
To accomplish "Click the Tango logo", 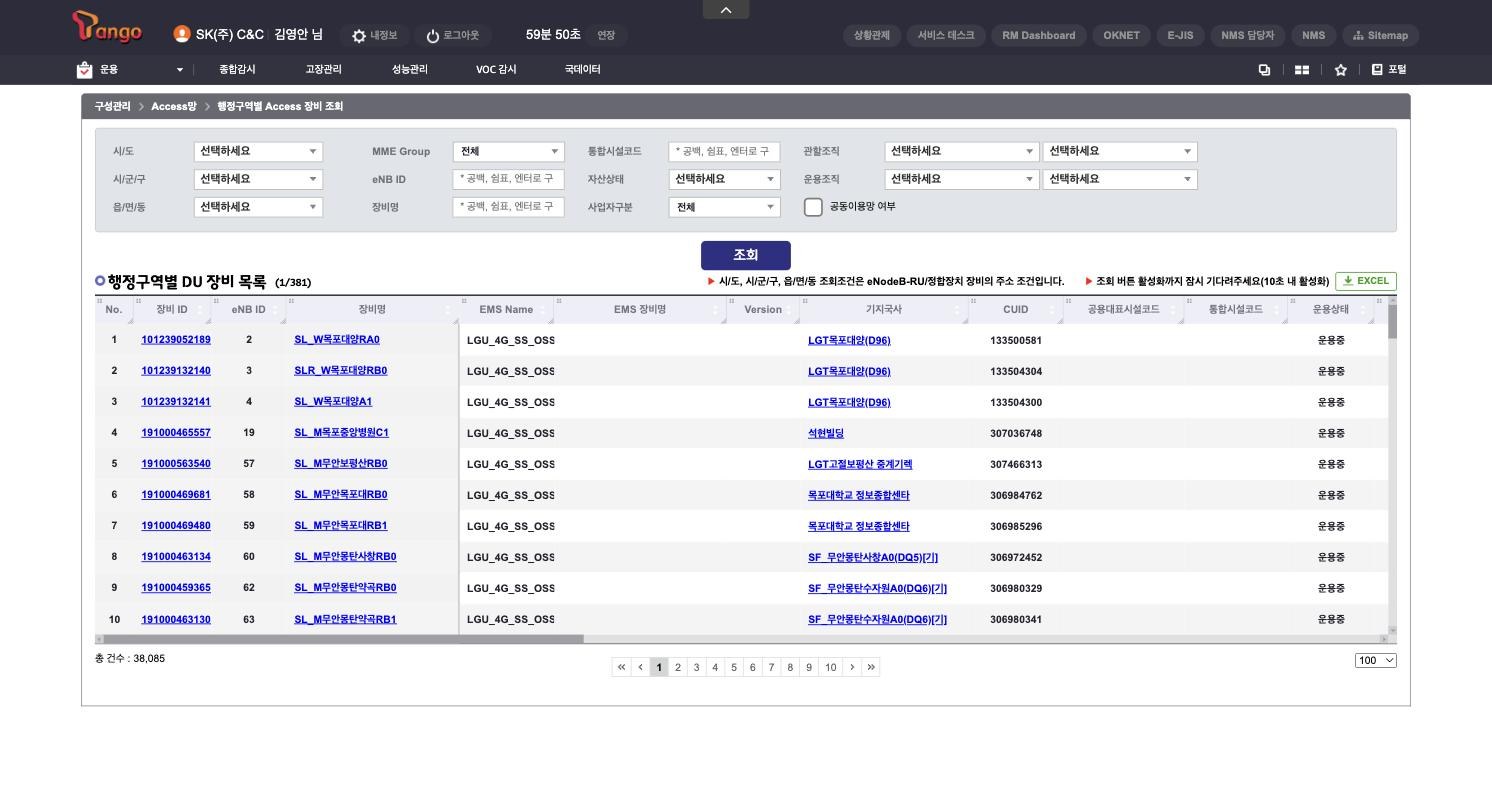I will click(107, 27).
